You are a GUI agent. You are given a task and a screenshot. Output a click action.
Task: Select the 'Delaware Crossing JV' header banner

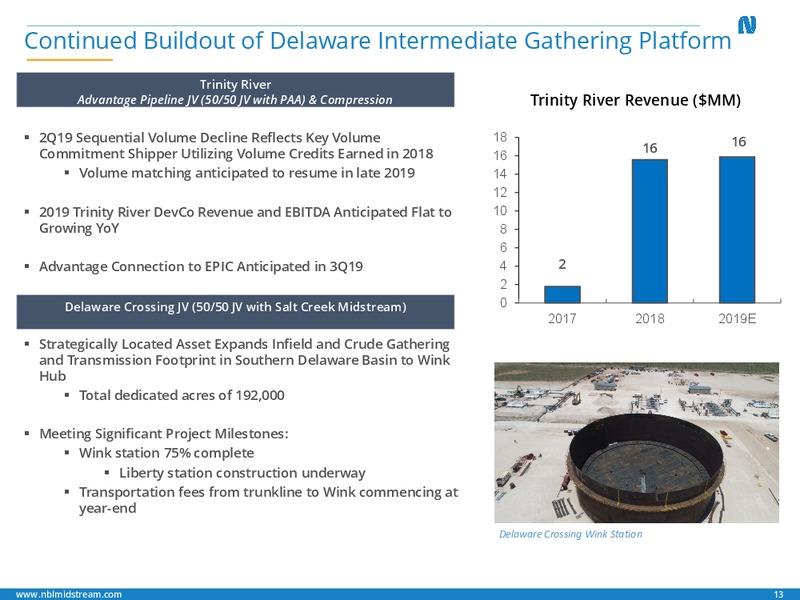pos(235,311)
